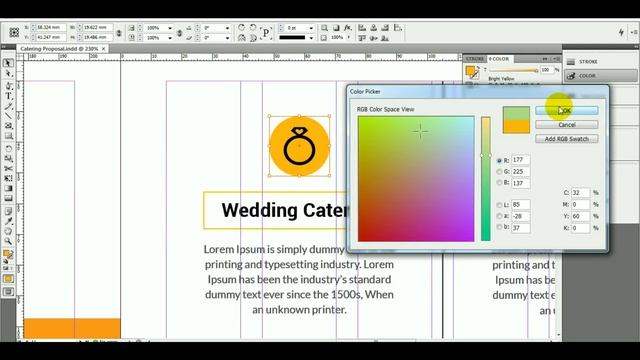Click the tint slider in Color panel
The height and width of the screenshot is (360, 640).
tap(513, 70)
